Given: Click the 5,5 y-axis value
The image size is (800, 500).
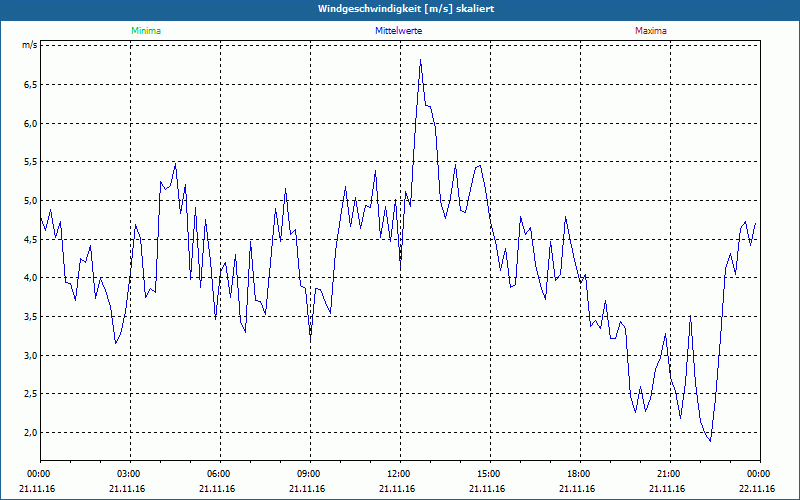Looking at the screenshot, I should [30, 162].
